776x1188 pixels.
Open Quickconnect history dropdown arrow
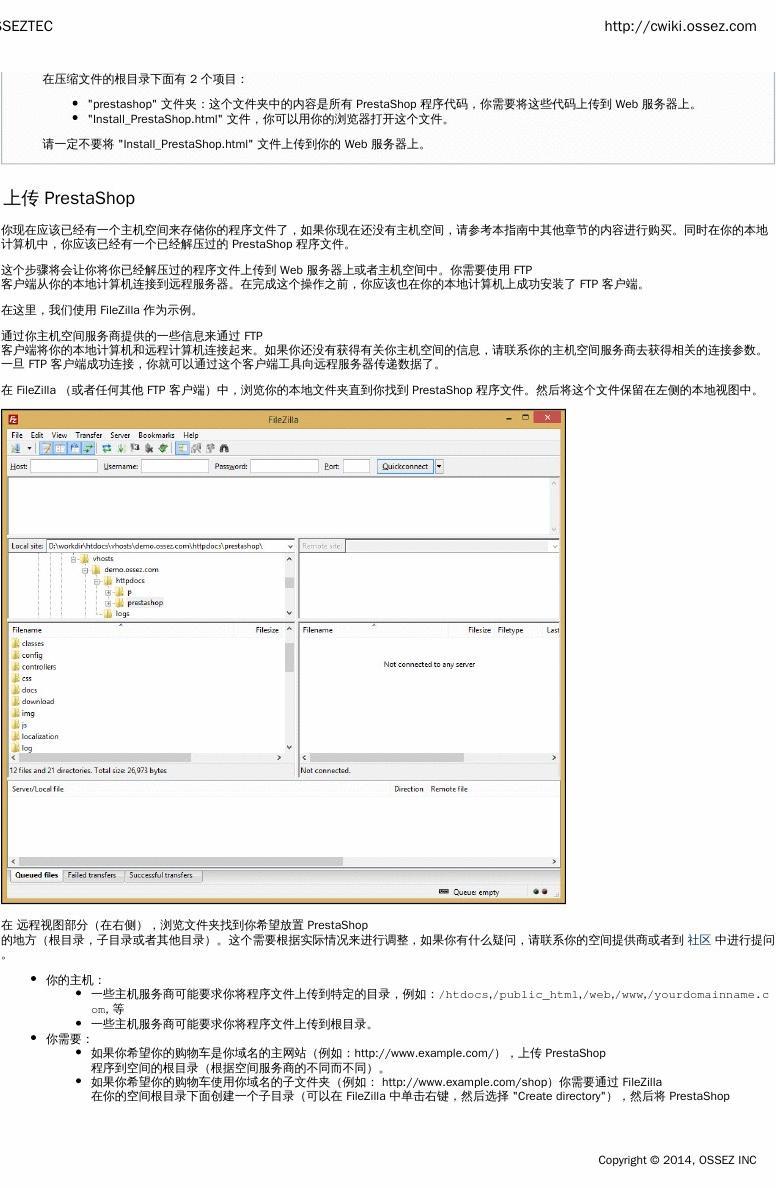(x=438, y=466)
